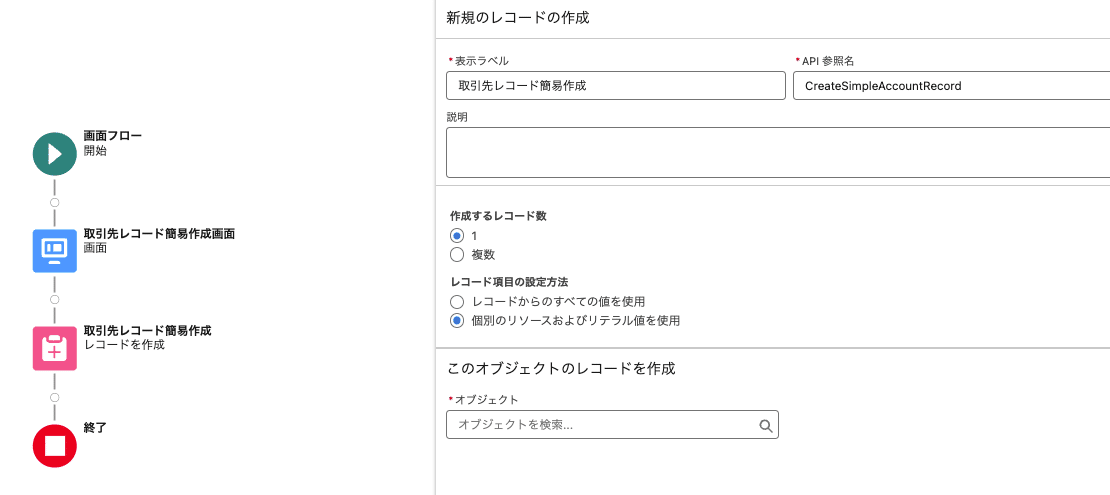Screen dimensions: 1110x495
Task: Click the 画面フロー start label
Action: 113,136
